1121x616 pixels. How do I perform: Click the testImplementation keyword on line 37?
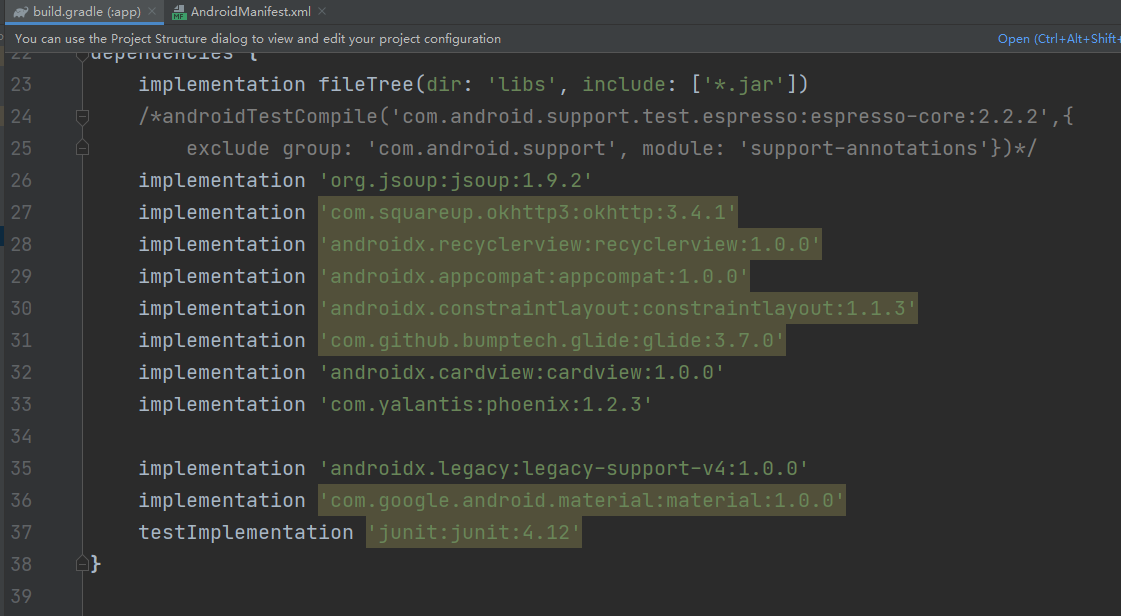click(x=246, y=532)
